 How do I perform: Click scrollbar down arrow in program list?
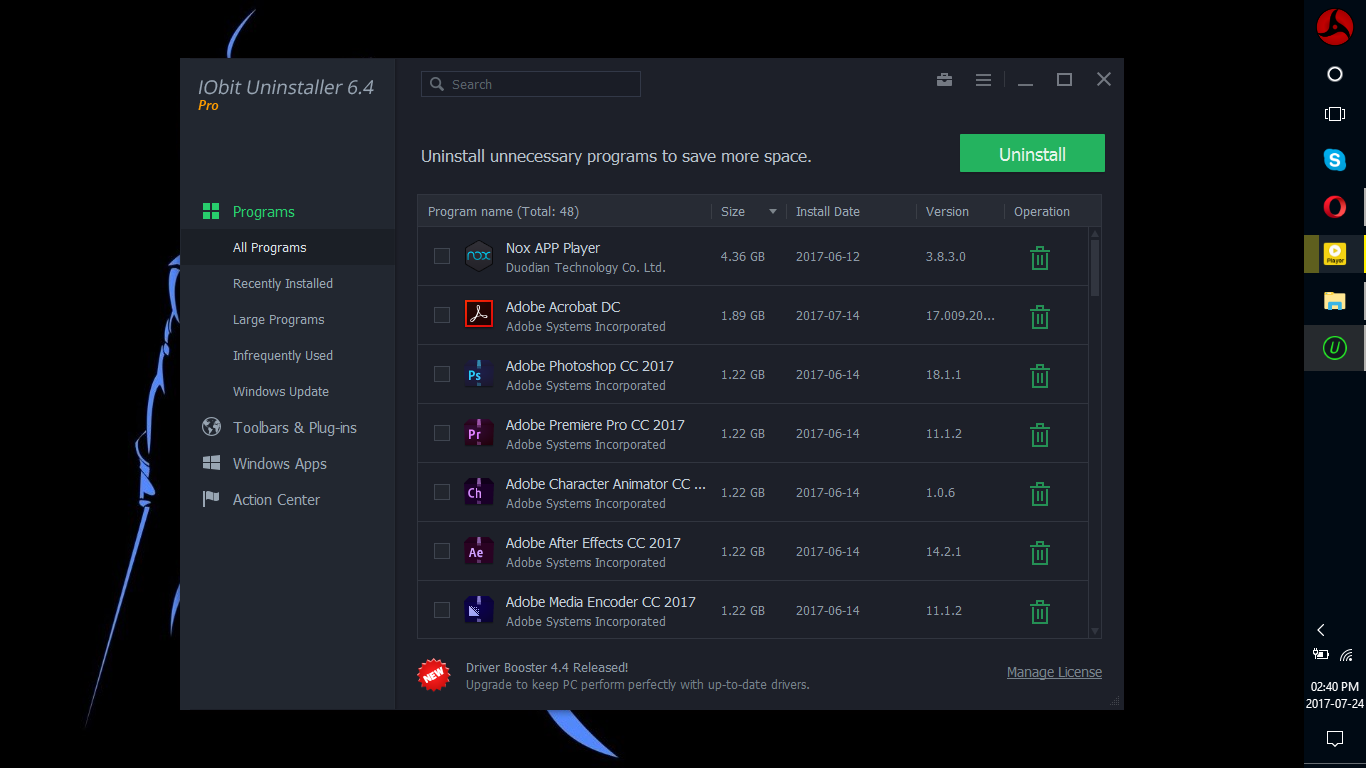(x=1095, y=631)
